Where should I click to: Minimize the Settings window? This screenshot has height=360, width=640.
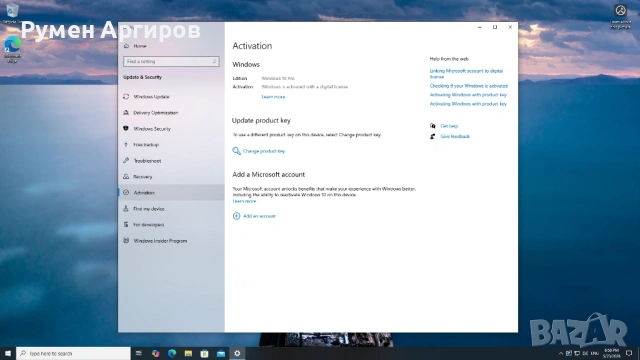click(480, 27)
